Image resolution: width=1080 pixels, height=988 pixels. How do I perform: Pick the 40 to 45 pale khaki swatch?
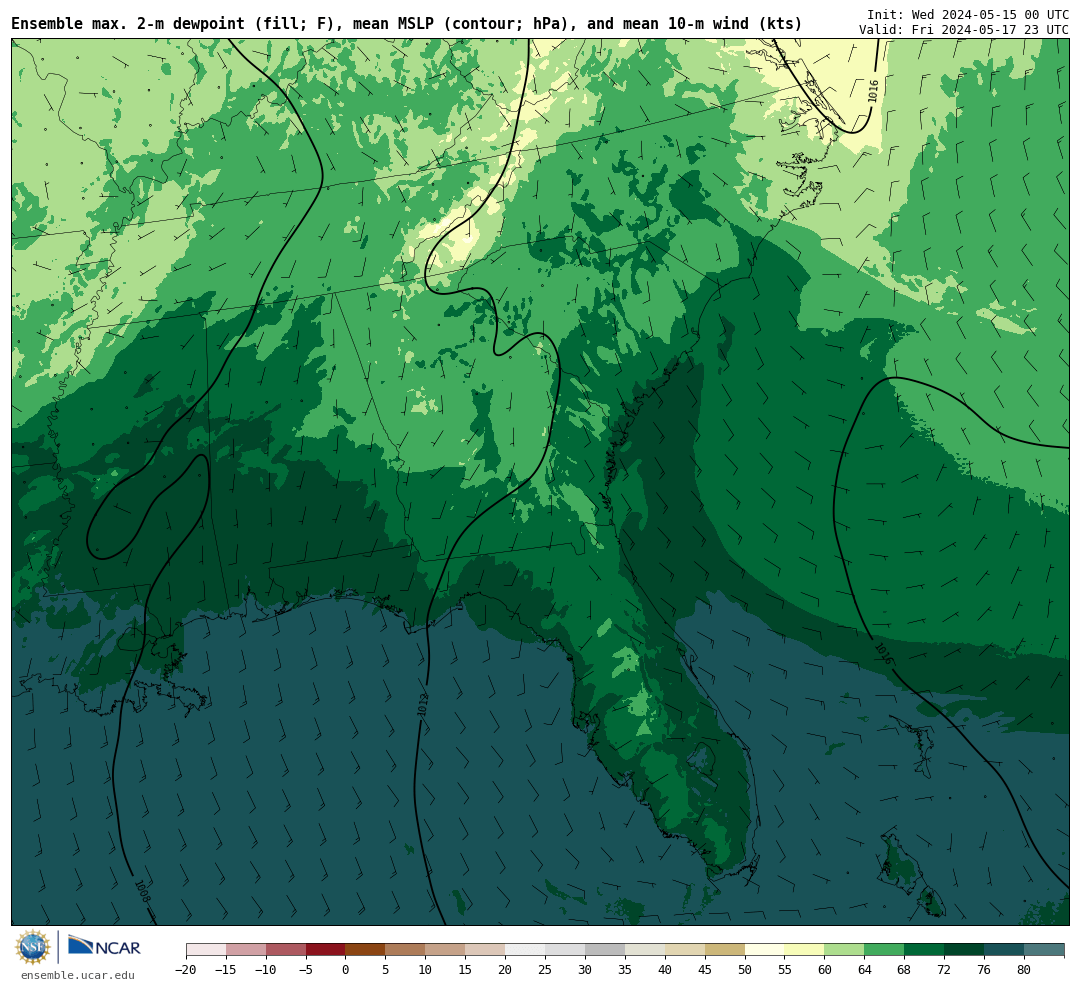pyautogui.click(x=685, y=949)
